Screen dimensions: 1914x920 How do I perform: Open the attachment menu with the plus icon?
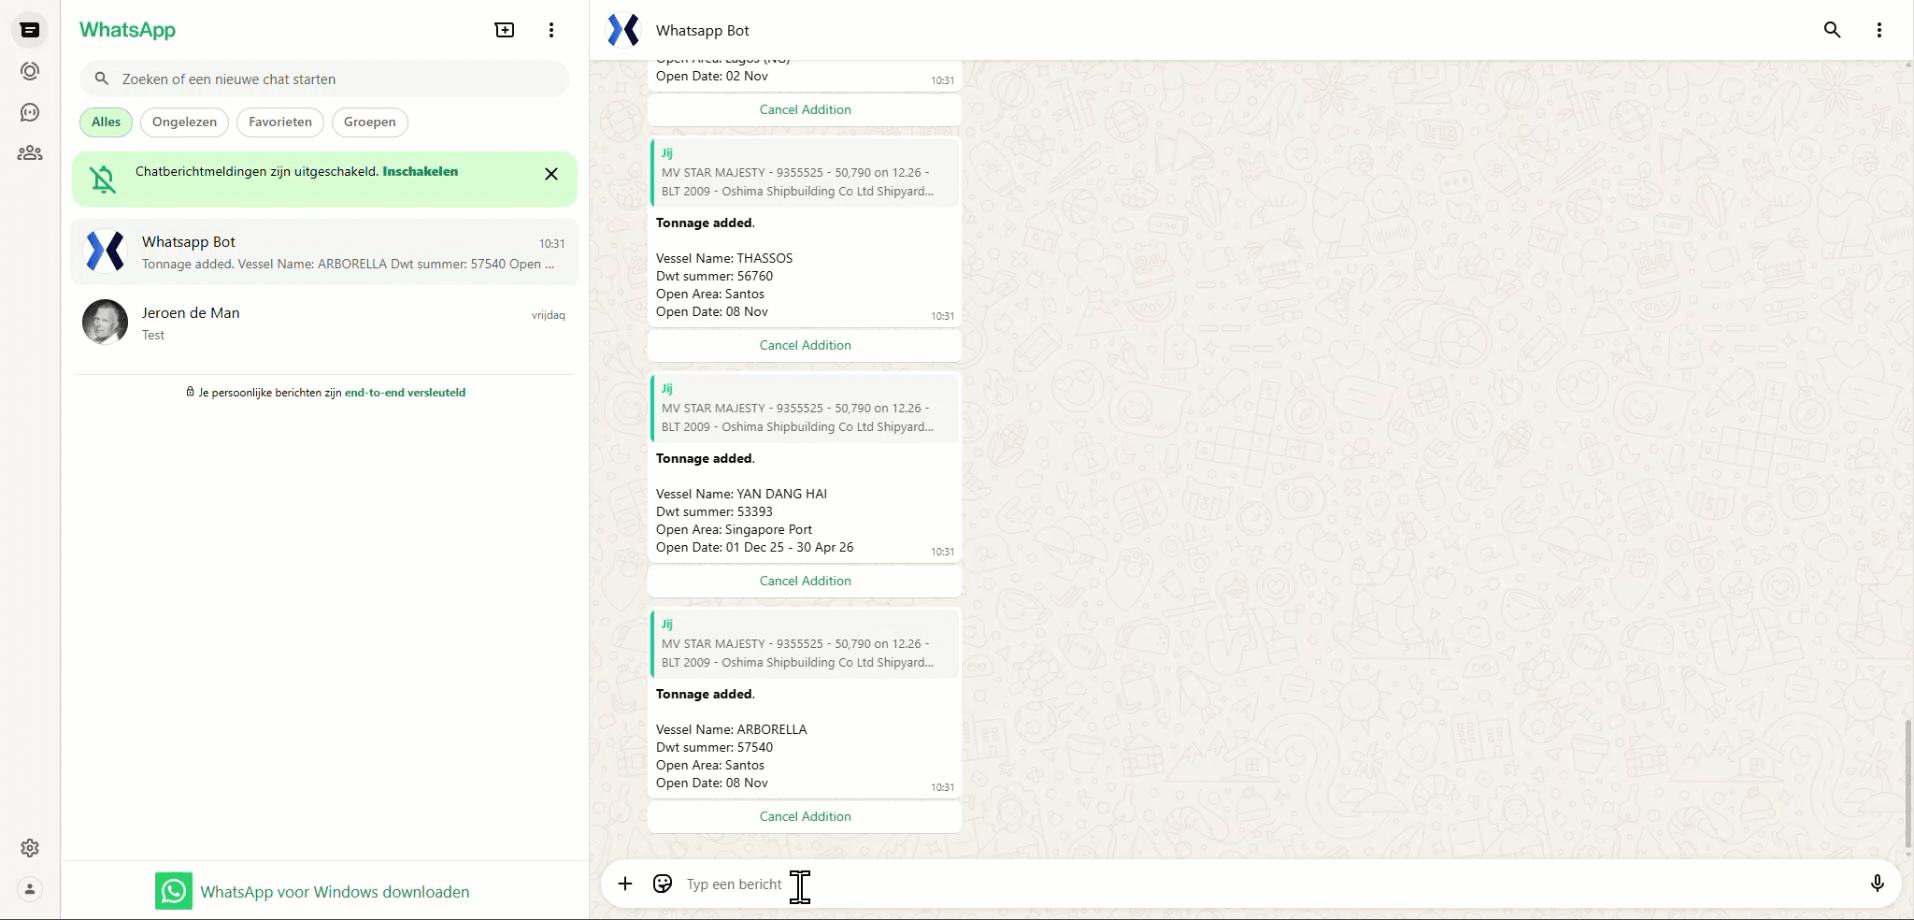(625, 884)
